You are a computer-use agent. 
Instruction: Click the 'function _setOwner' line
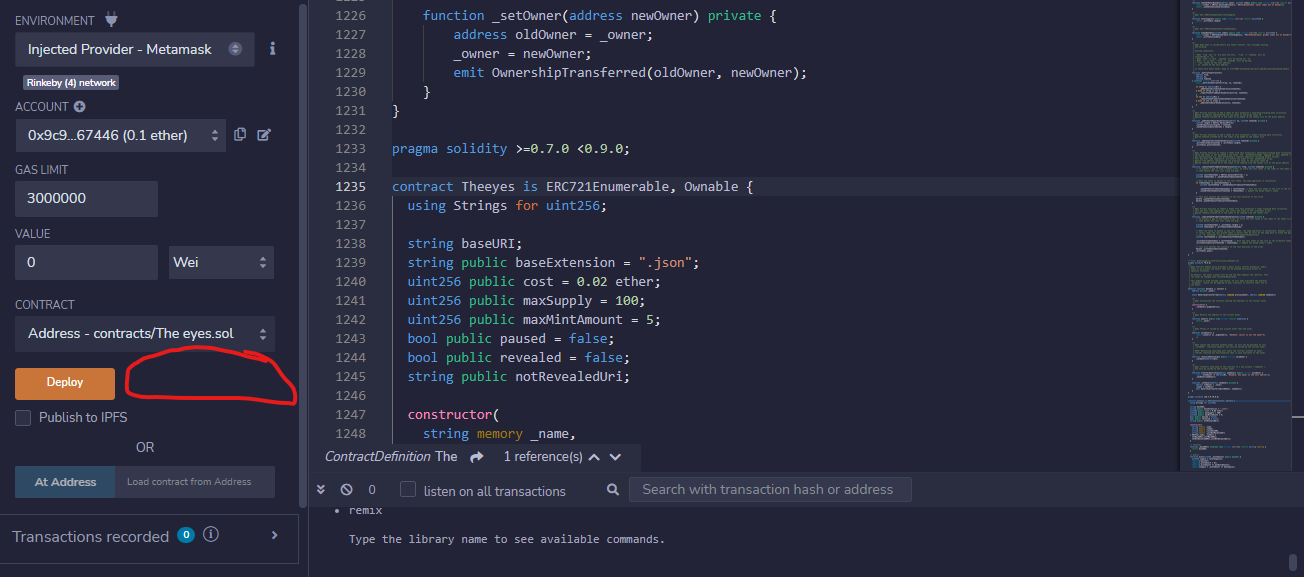[x=599, y=16]
